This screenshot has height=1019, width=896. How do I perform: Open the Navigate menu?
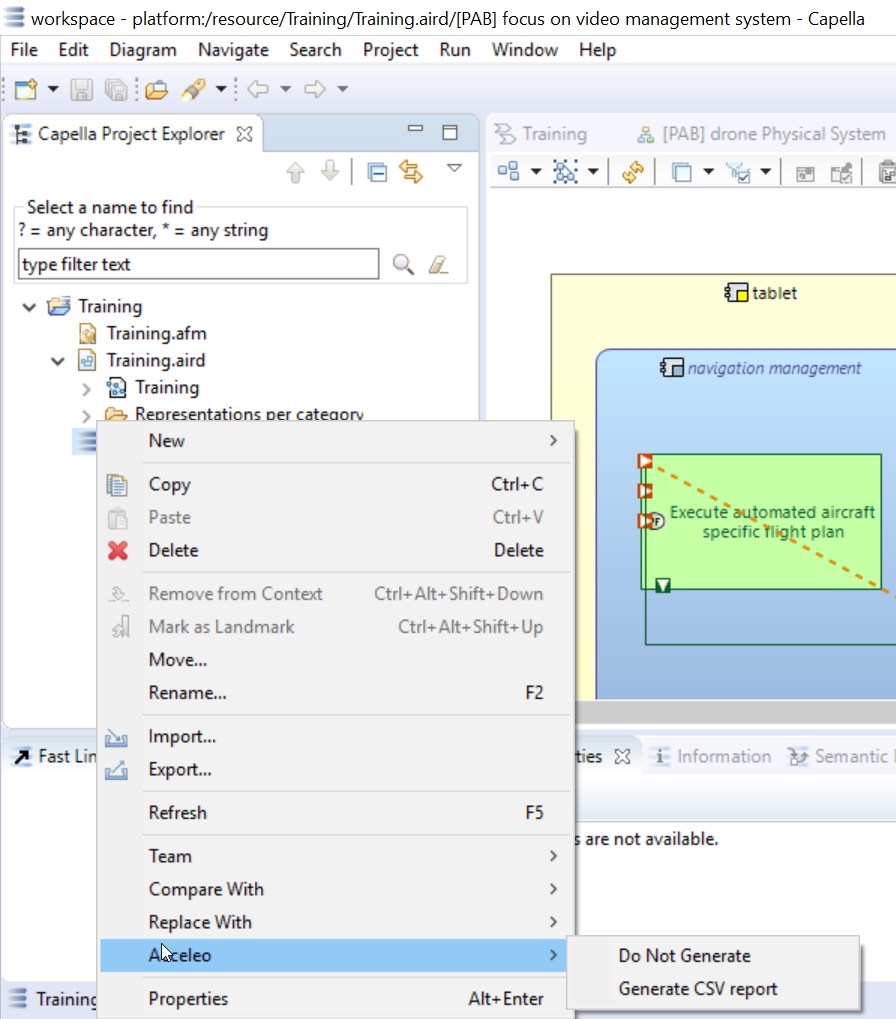233,50
